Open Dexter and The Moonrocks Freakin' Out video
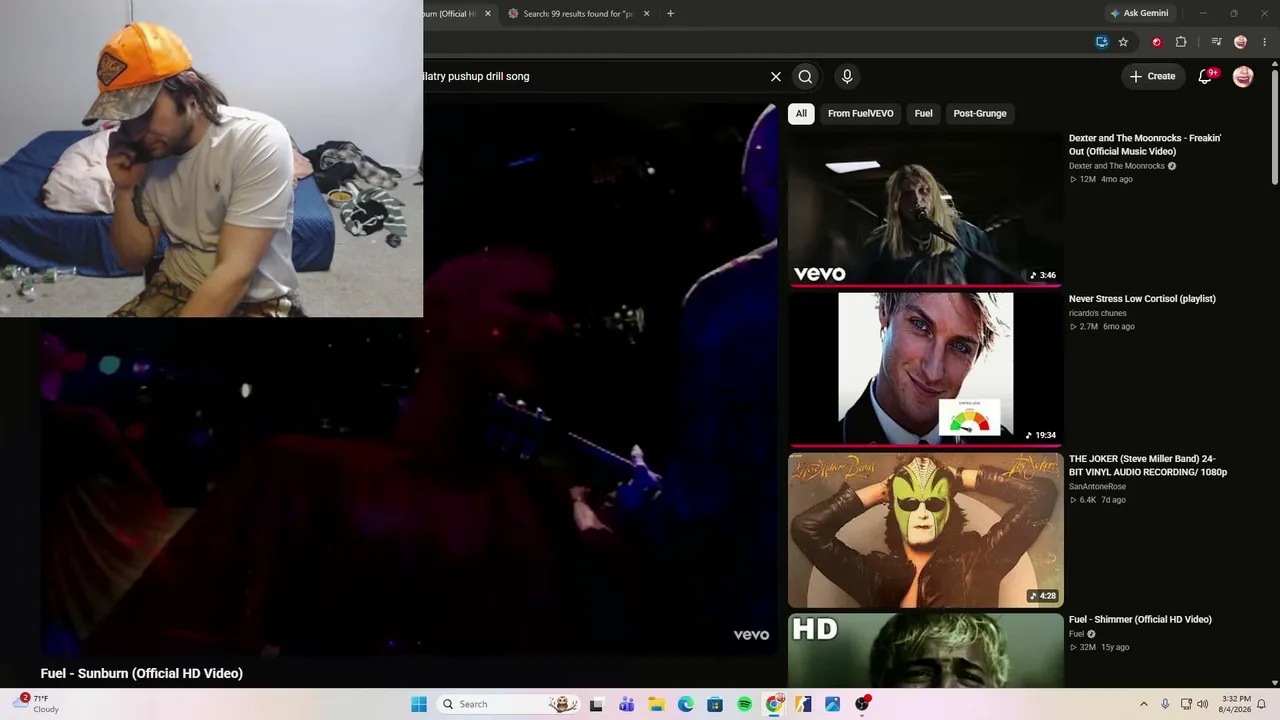The height and width of the screenshot is (720, 1280). tap(1145, 145)
